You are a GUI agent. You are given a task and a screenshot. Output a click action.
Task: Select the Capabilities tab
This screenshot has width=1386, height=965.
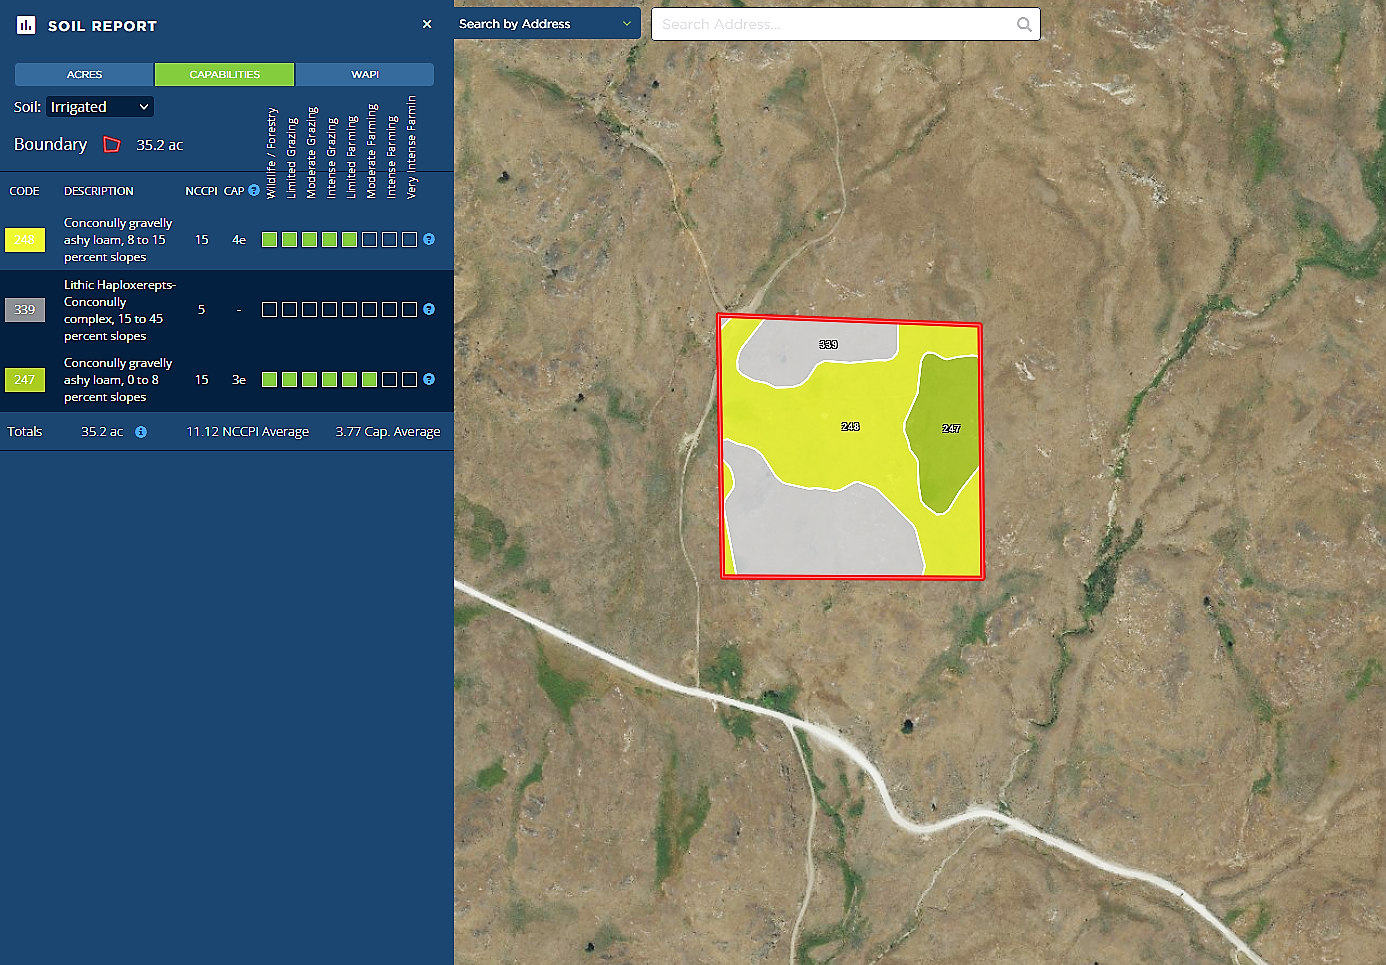224,74
